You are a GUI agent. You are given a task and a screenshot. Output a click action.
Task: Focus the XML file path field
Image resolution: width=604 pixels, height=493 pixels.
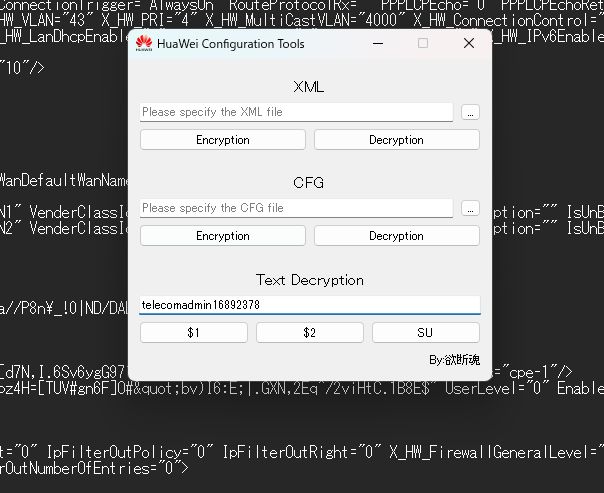296,112
